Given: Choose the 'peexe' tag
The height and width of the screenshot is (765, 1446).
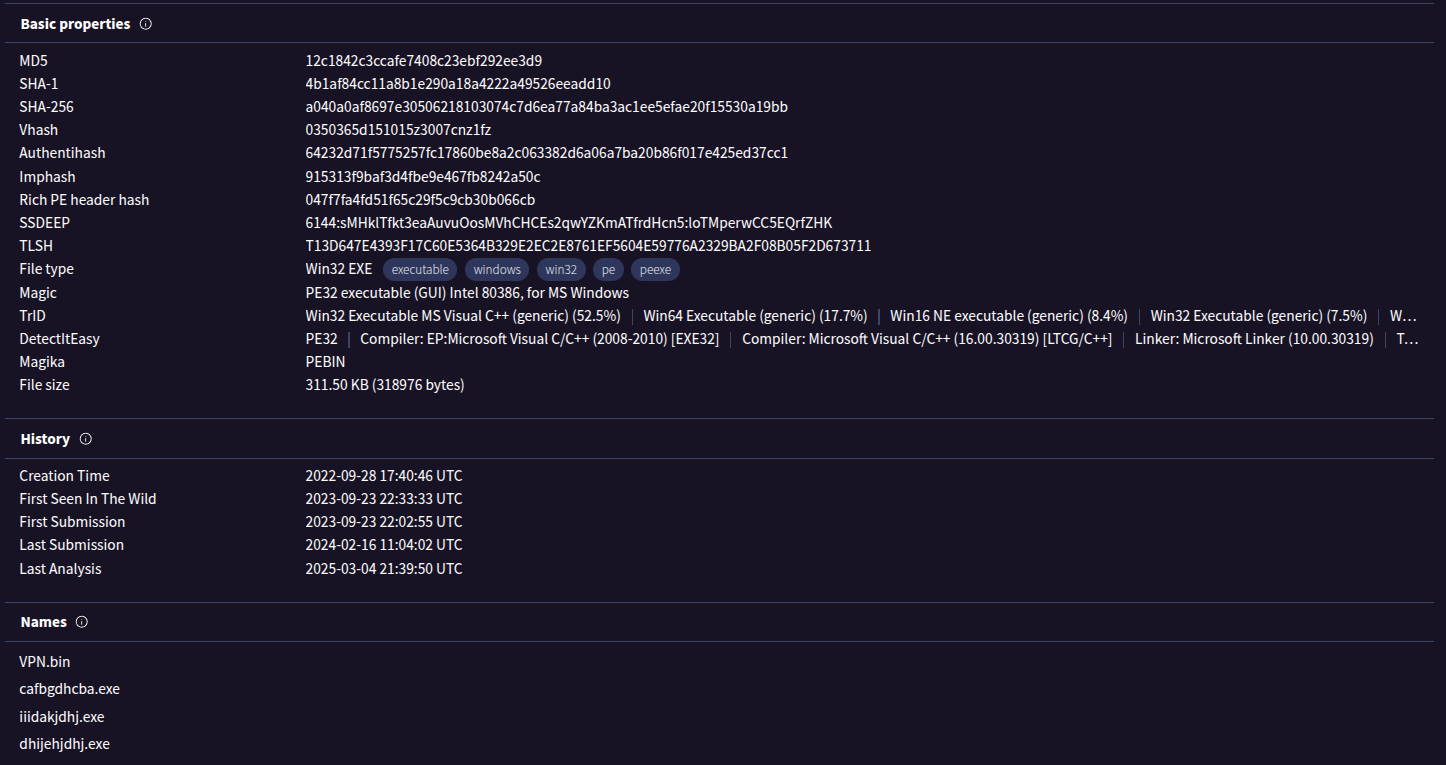Looking at the screenshot, I should 655,270.
